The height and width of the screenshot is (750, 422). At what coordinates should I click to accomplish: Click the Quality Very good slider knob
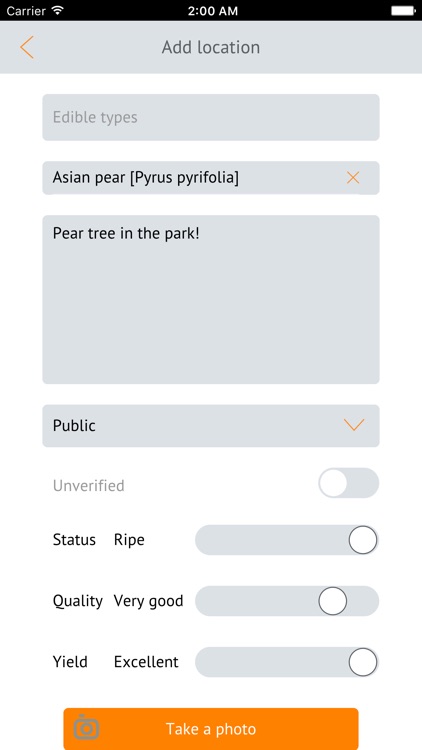333,601
